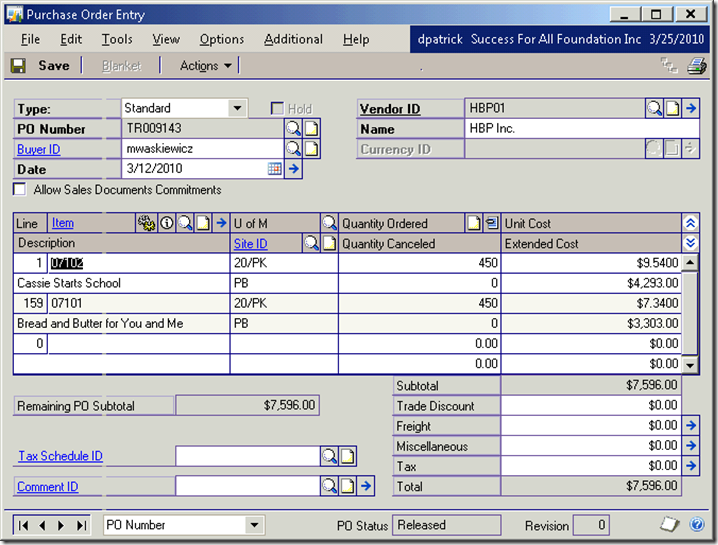Expand the Type Standard dropdown

(238, 109)
